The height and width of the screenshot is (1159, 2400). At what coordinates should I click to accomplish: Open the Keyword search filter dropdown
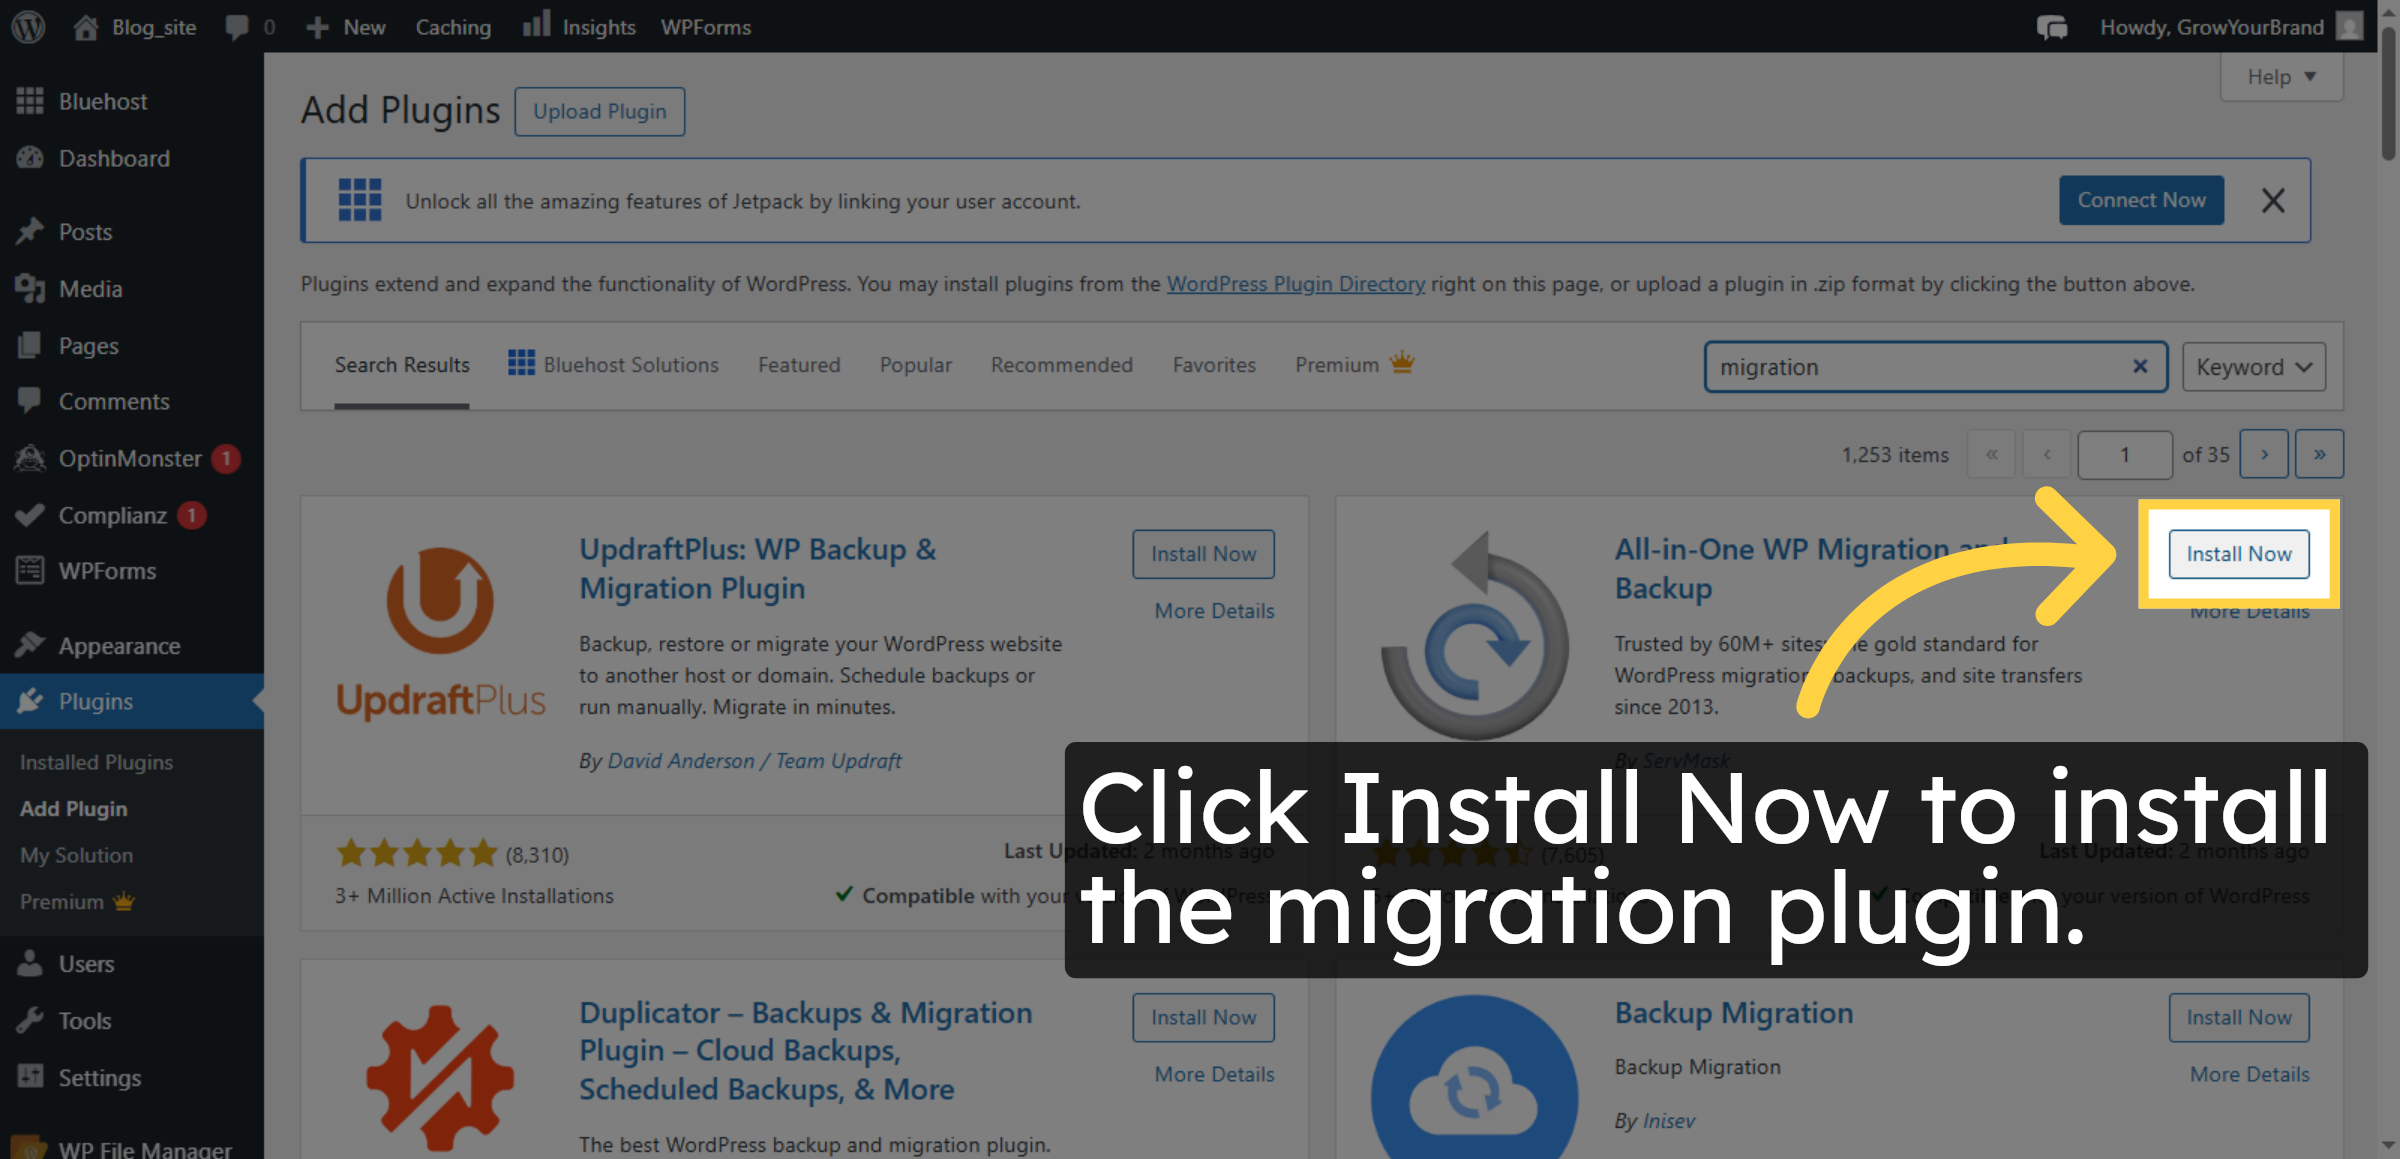2252,367
